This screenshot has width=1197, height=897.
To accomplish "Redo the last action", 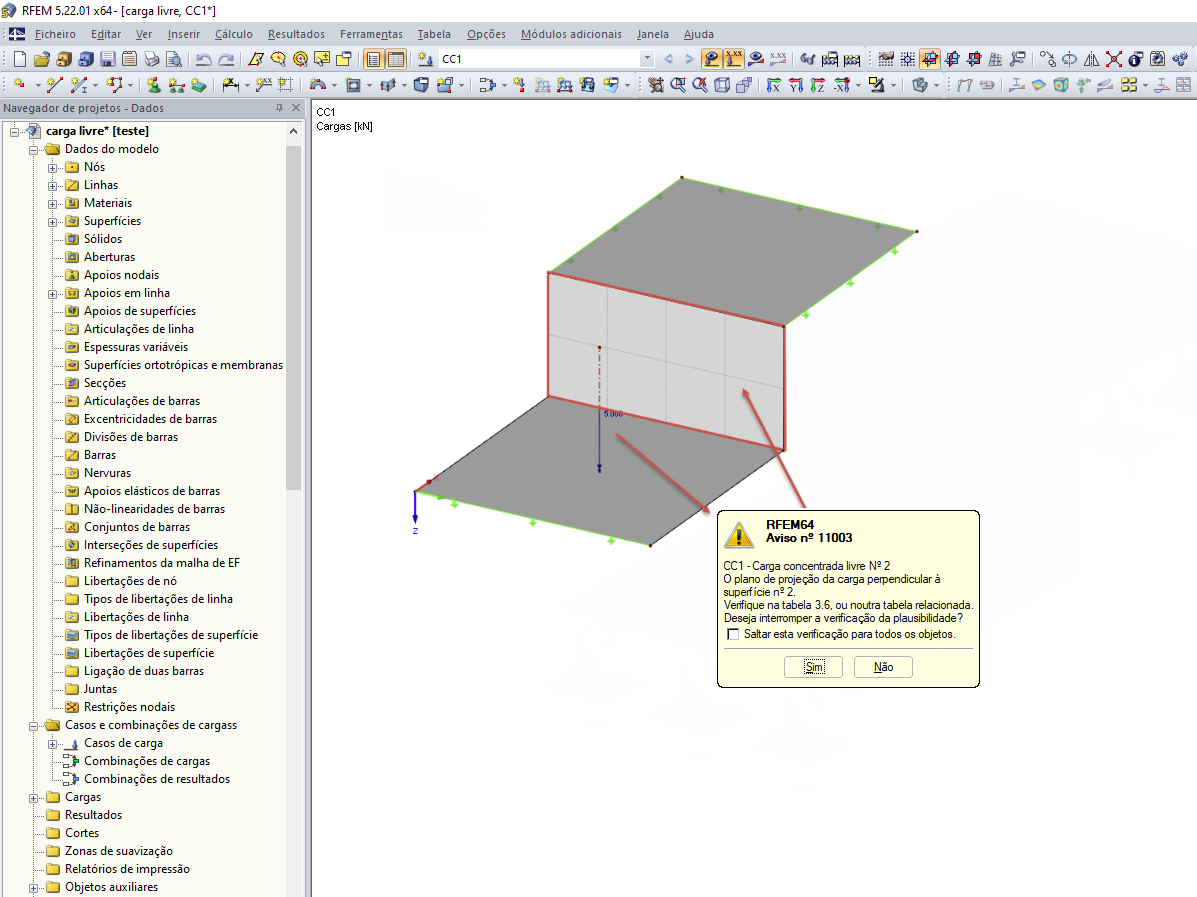I will click(x=226, y=59).
